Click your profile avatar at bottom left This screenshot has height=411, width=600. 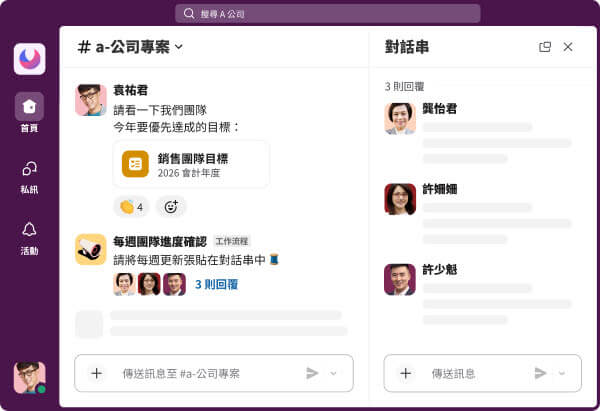[x=29, y=377]
